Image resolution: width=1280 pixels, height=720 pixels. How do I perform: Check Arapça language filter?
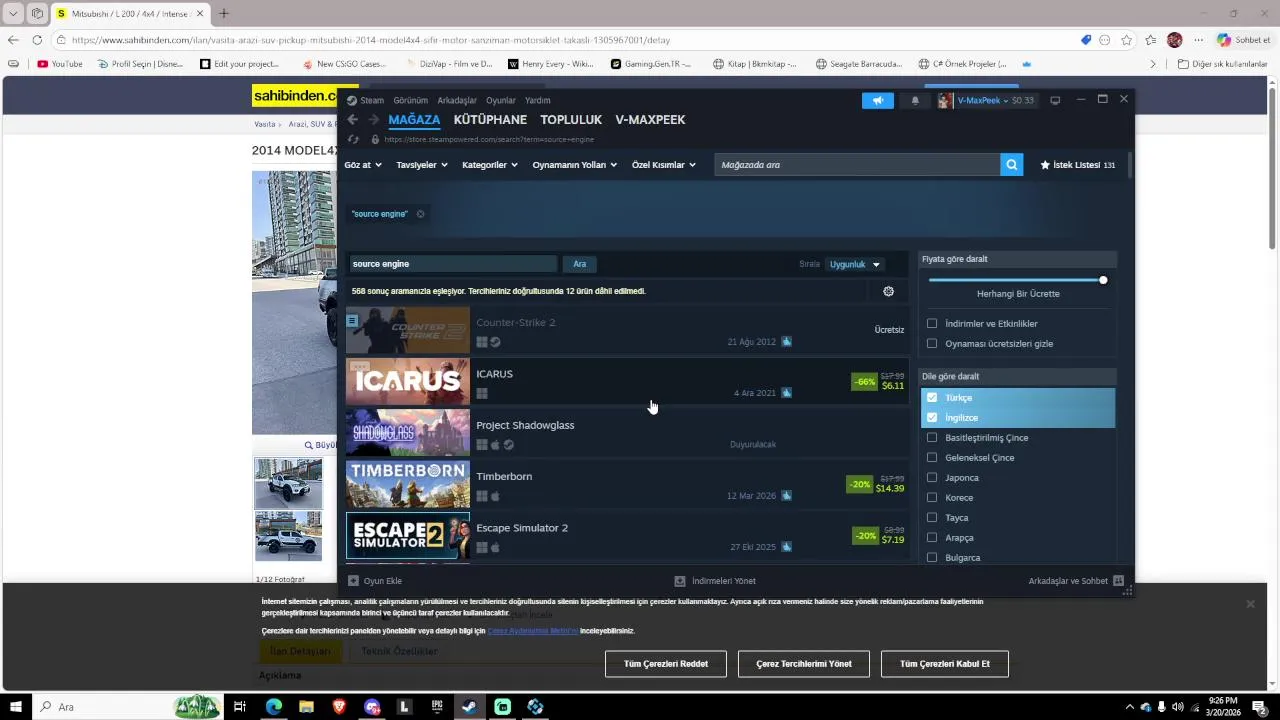(x=932, y=538)
